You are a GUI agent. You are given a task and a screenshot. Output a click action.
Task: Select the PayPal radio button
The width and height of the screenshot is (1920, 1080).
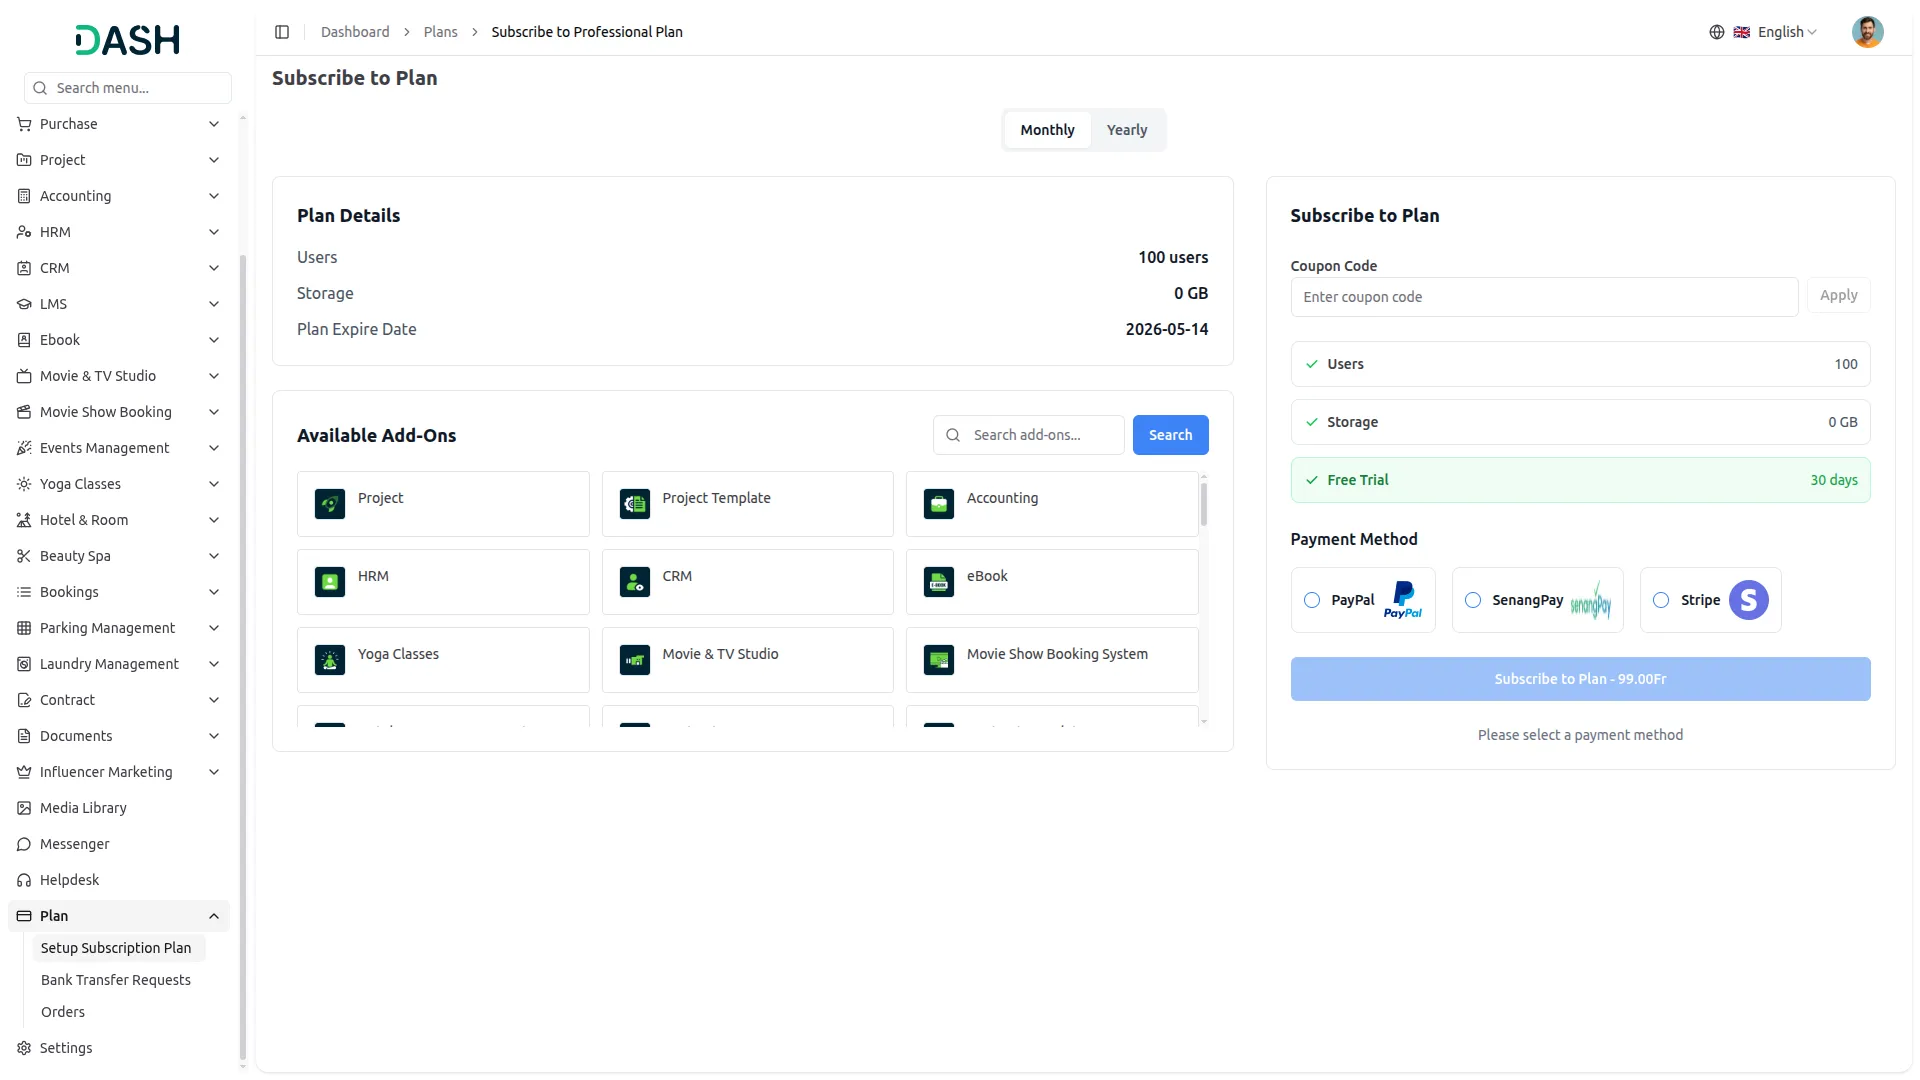click(1312, 600)
